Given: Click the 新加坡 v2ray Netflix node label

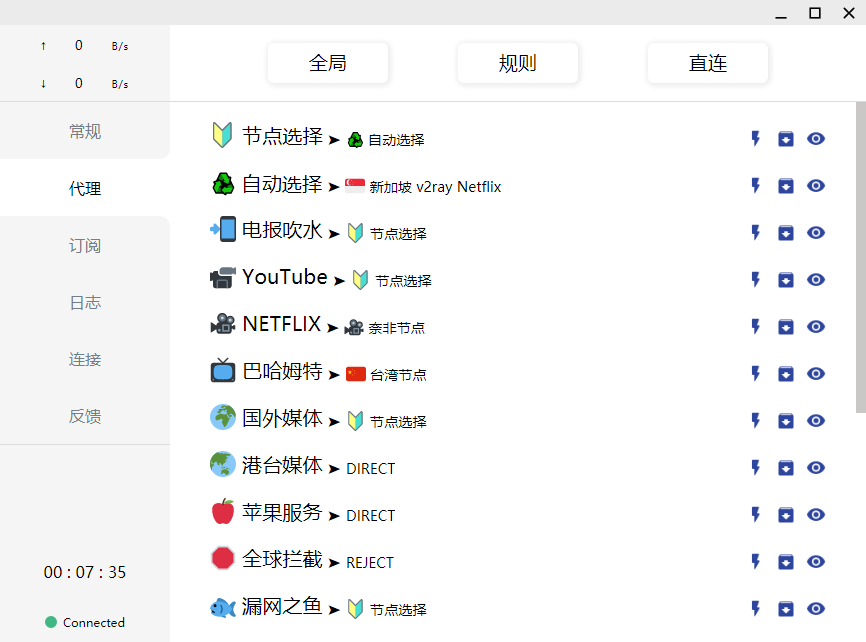Looking at the screenshot, I should pos(435,187).
